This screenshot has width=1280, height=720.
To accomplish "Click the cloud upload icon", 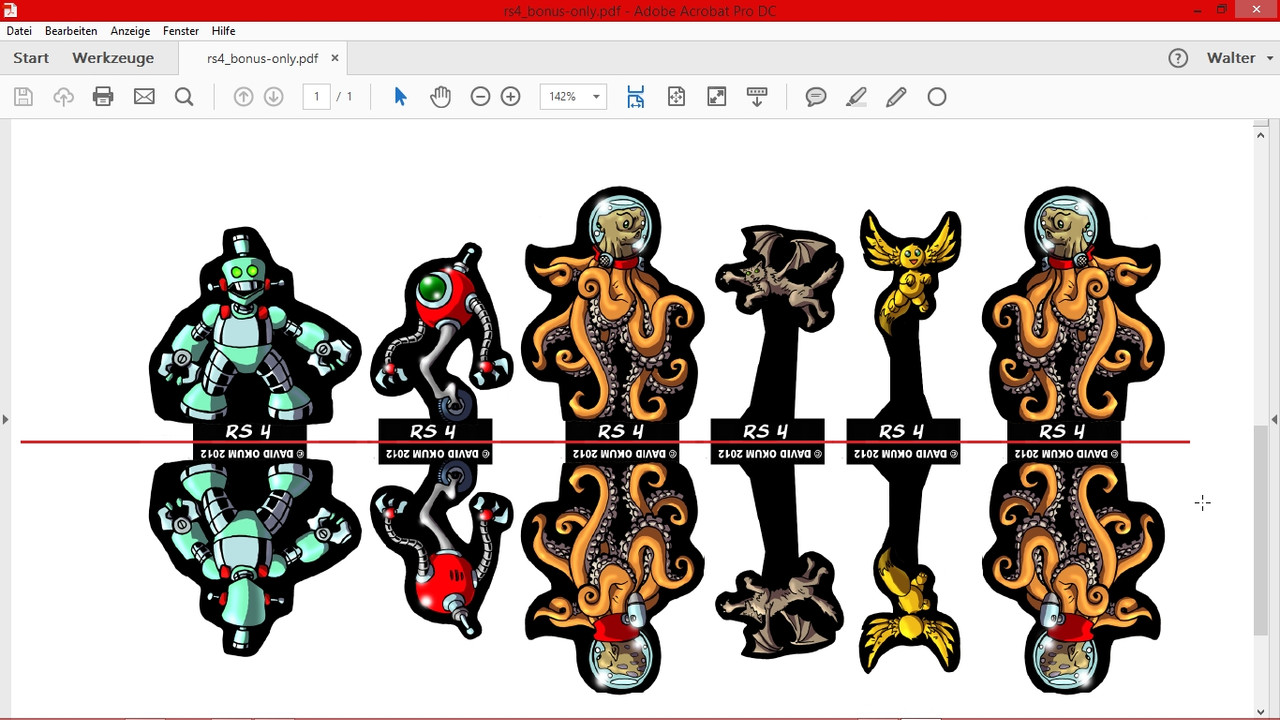I will pos(63,97).
